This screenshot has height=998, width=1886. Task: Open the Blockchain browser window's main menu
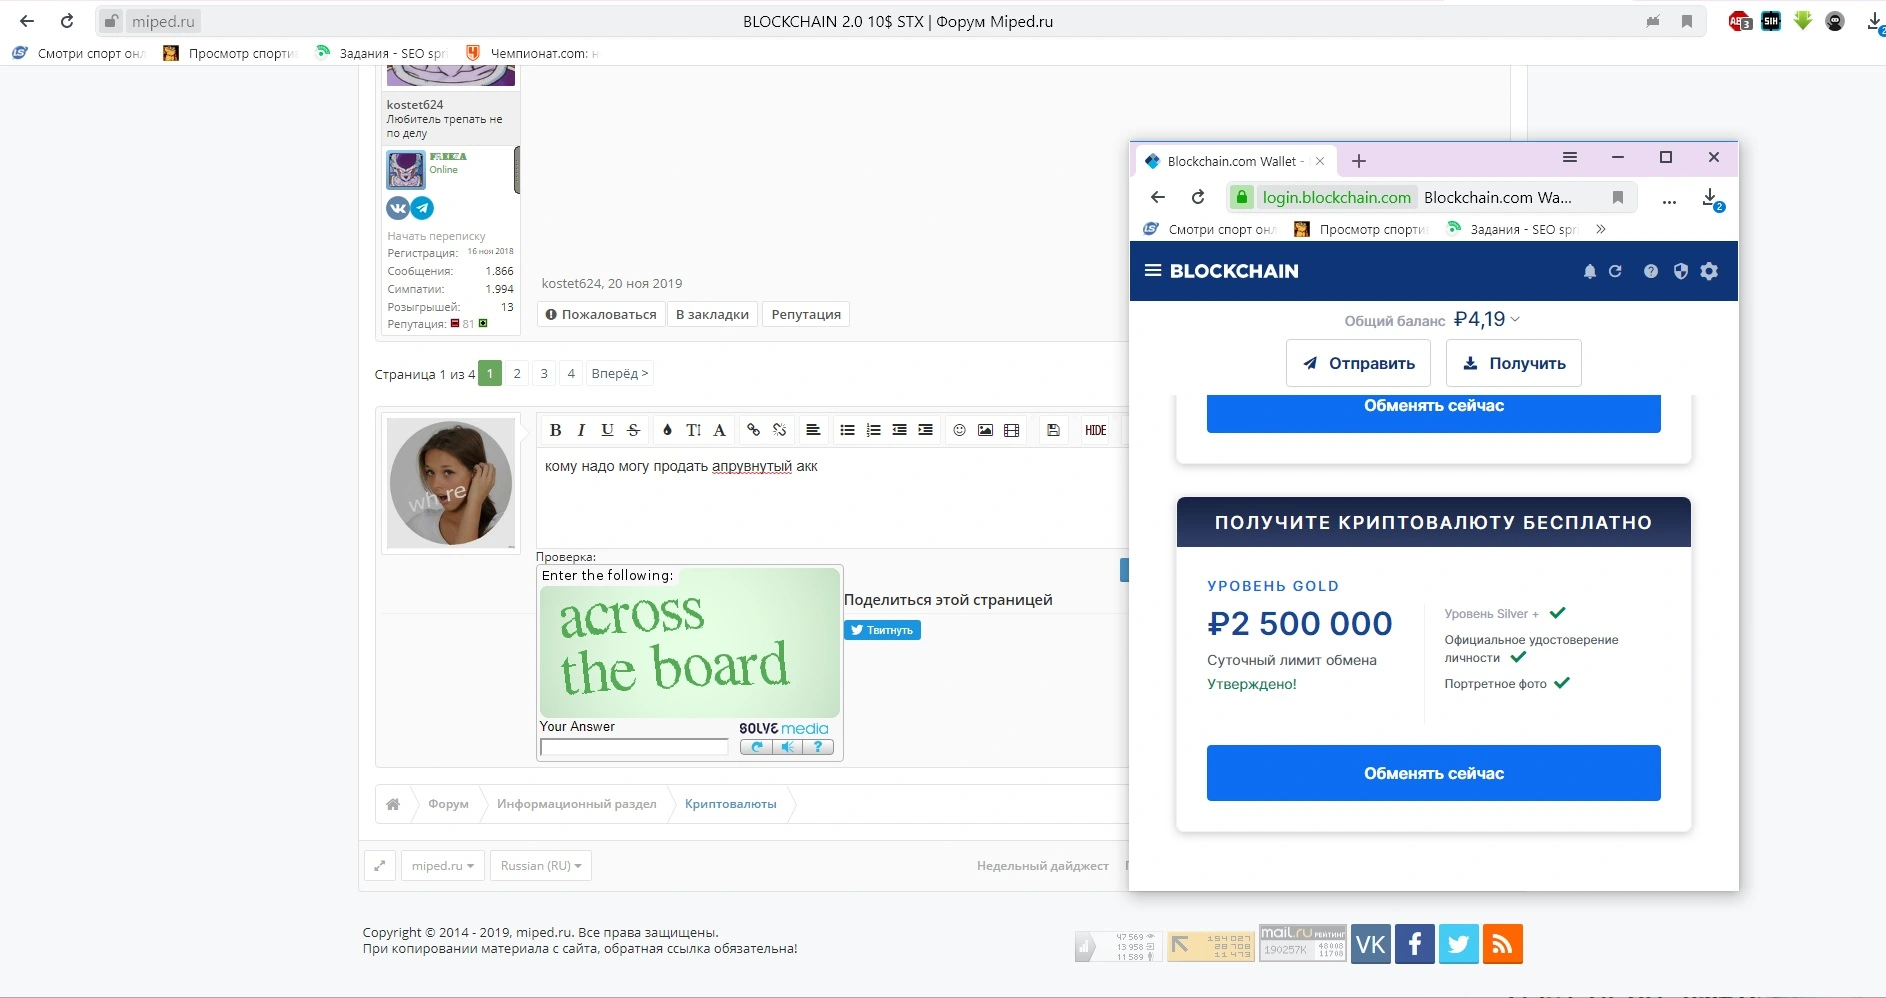[1570, 158]
